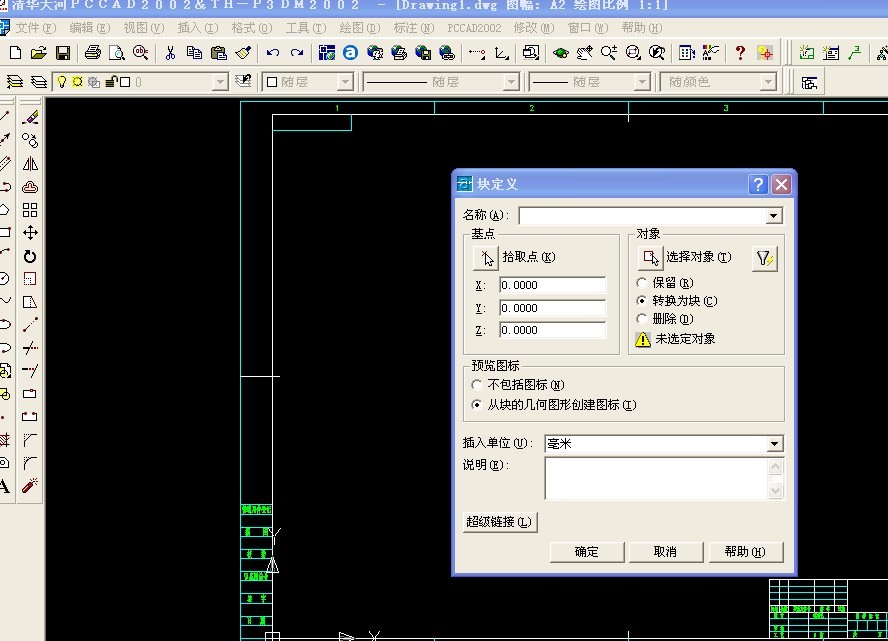Click the Y coordinate input field
Screen dimensions: 888x641
[x=552, y=308]
